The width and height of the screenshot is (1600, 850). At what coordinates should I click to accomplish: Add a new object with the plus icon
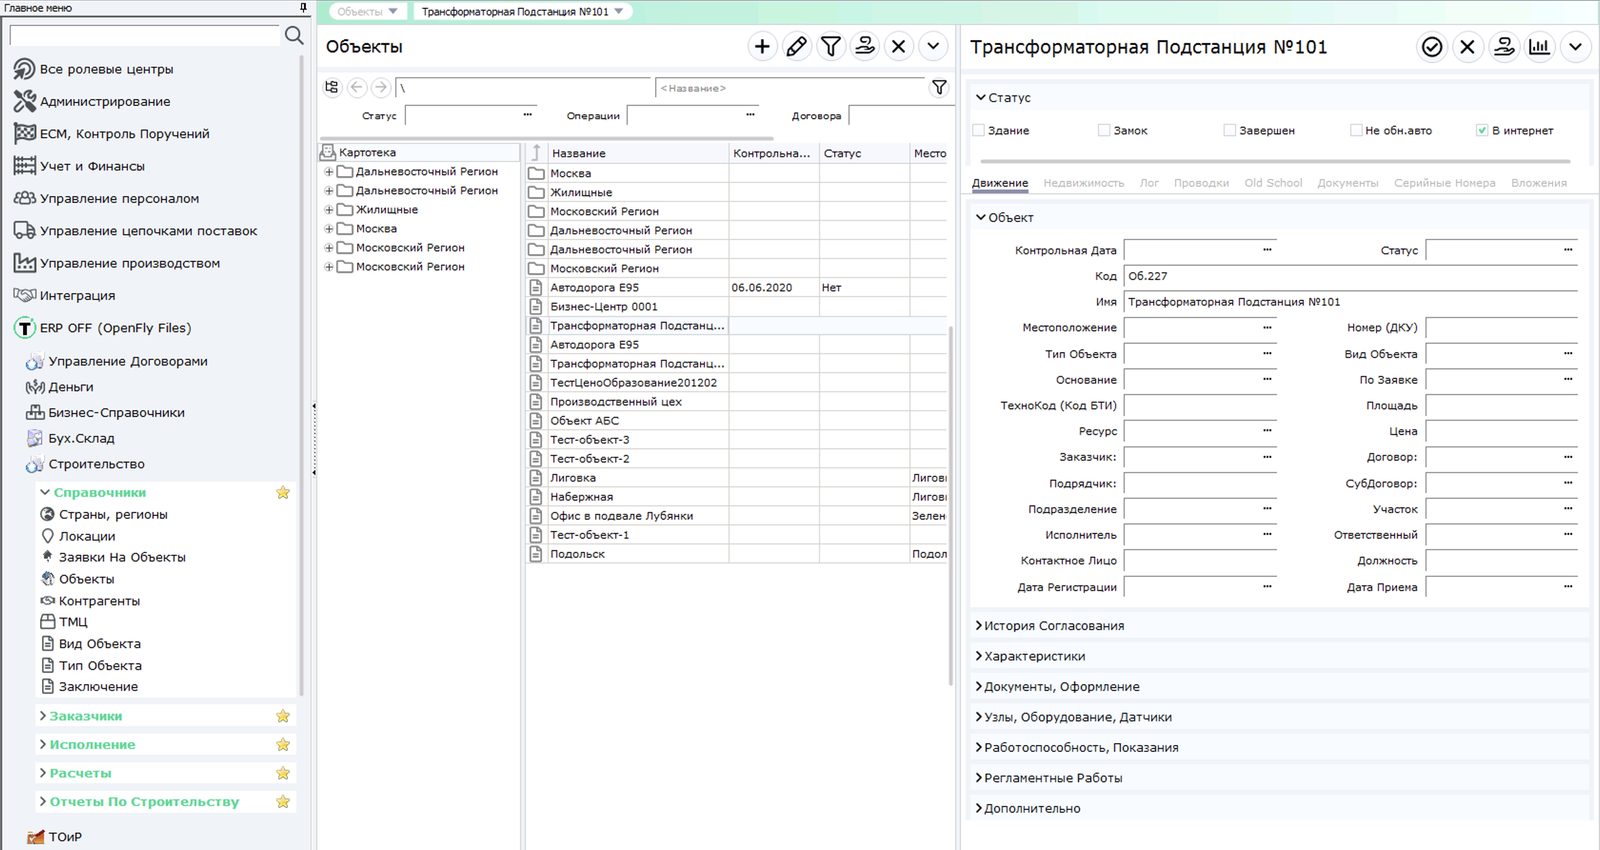[762, 47]
